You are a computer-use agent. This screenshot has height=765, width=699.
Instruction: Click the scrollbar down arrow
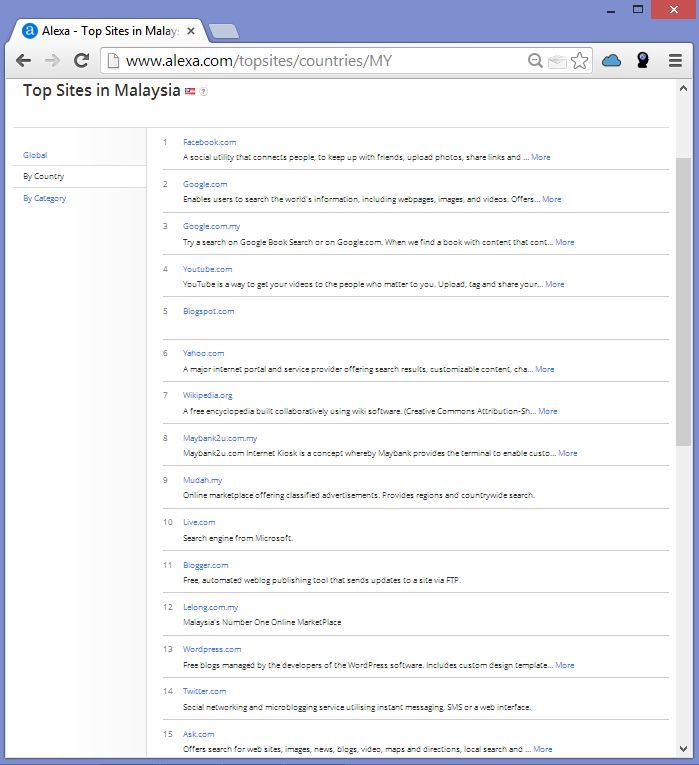[x=683, y=748]
